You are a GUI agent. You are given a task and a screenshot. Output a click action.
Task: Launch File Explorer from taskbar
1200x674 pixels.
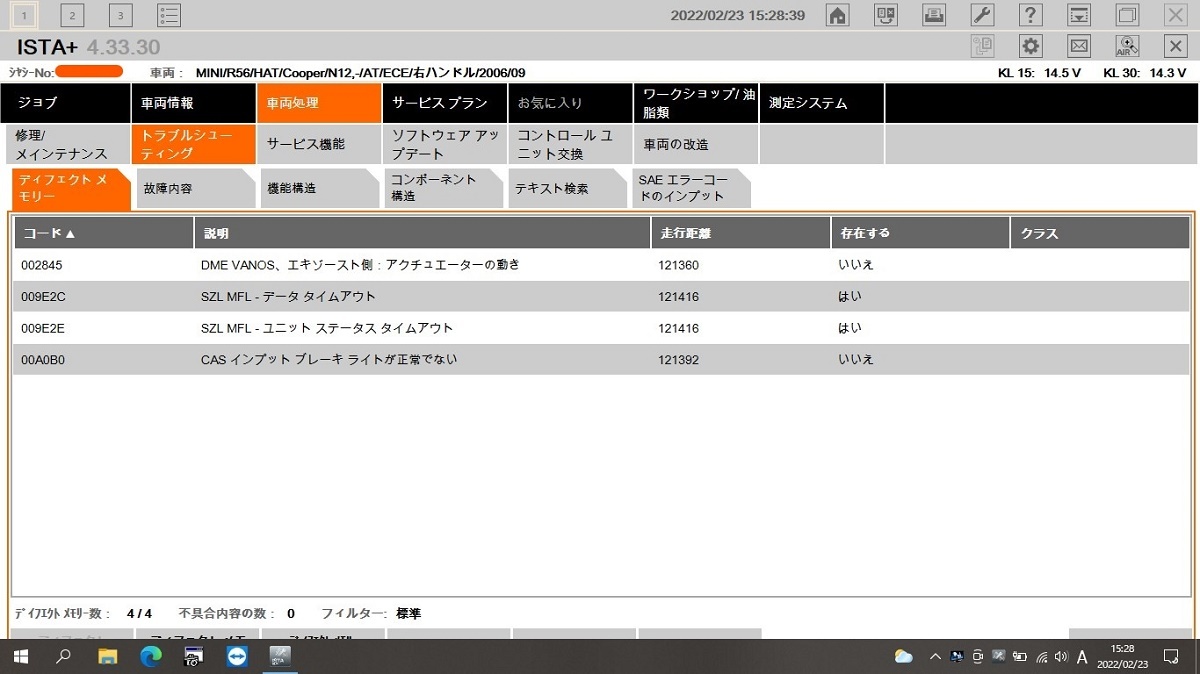[x=108, y=657]
